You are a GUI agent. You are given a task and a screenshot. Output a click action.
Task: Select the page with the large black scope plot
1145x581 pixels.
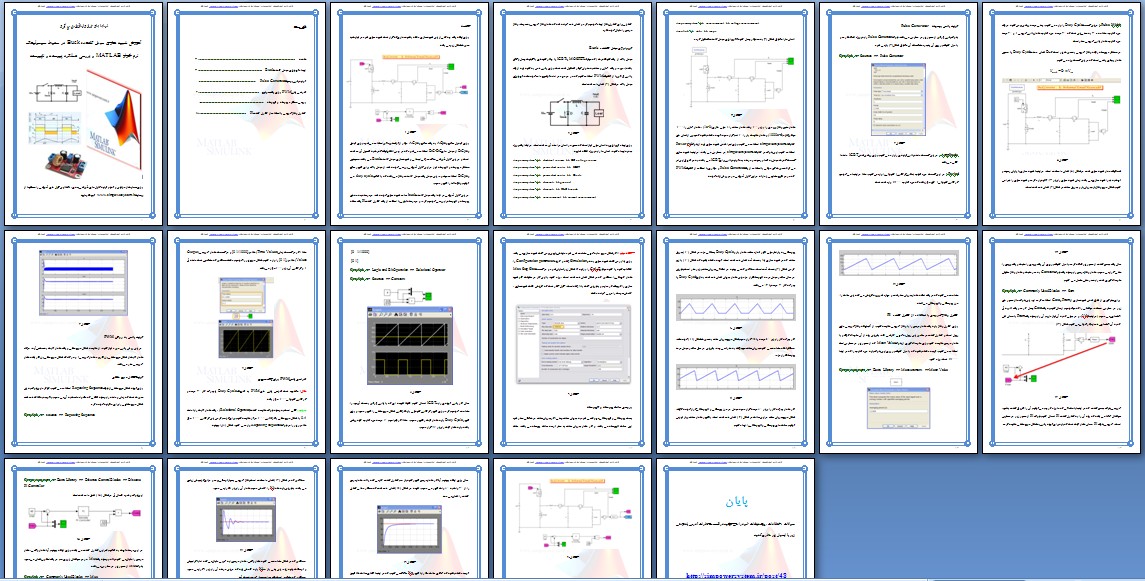coord(408,342)
